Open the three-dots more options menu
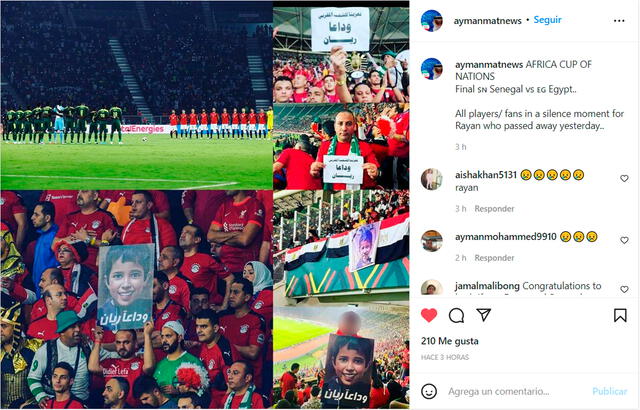The width and height of the screenshot is (640, 410). (619, 21)
